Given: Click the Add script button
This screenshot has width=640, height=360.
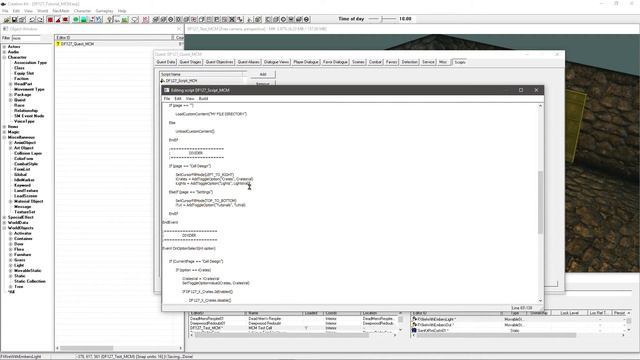Looking at the screenshot, I should coord(263,74).
